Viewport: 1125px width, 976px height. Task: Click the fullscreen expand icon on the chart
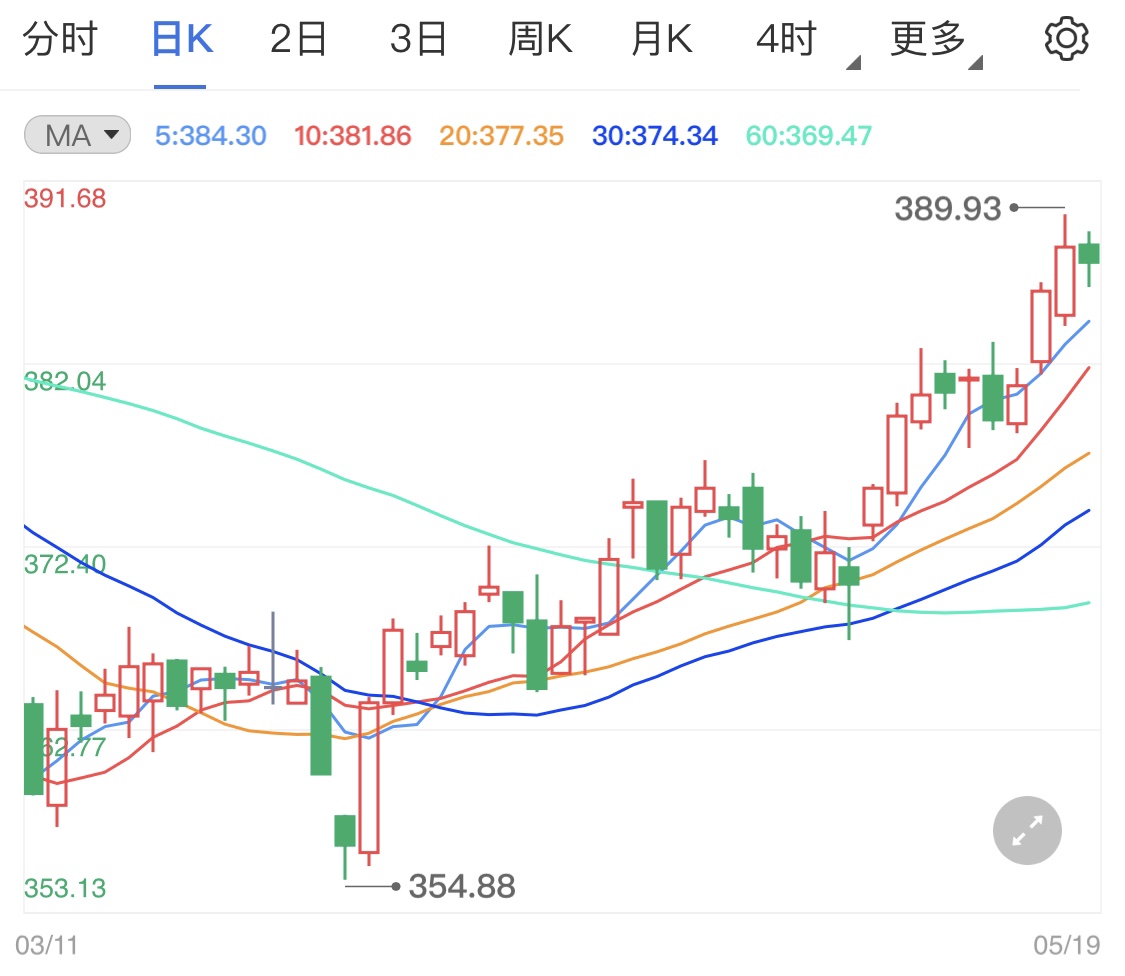click(x=1026, y=830)
